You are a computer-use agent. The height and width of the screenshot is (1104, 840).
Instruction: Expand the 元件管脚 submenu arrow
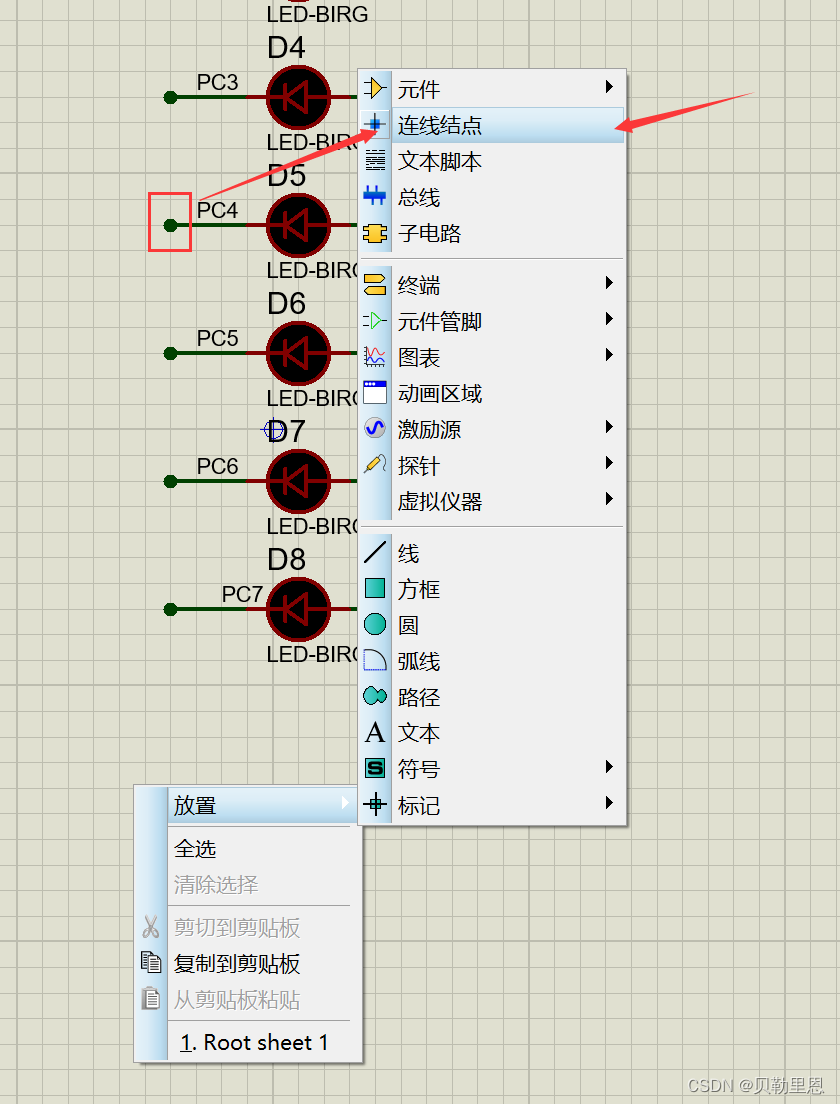(x=609, y=319)
